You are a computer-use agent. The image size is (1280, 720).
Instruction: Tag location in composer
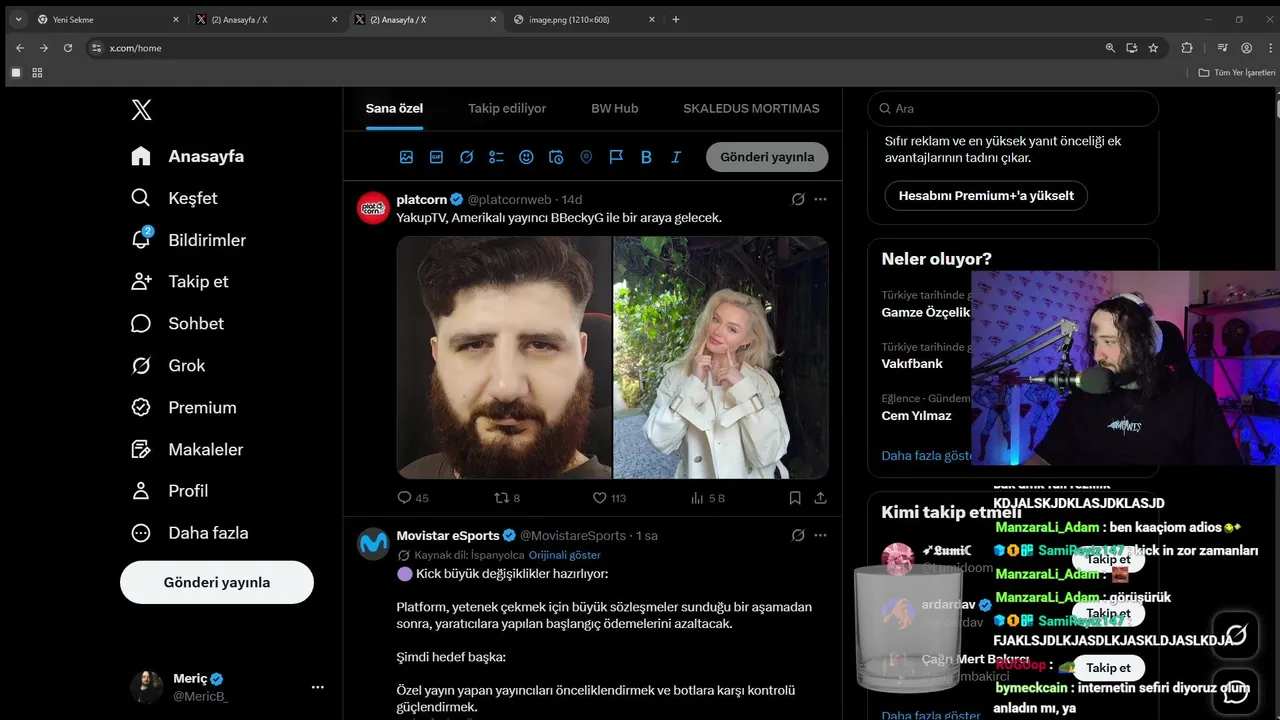pyautogui.click(x=586, y=157)
